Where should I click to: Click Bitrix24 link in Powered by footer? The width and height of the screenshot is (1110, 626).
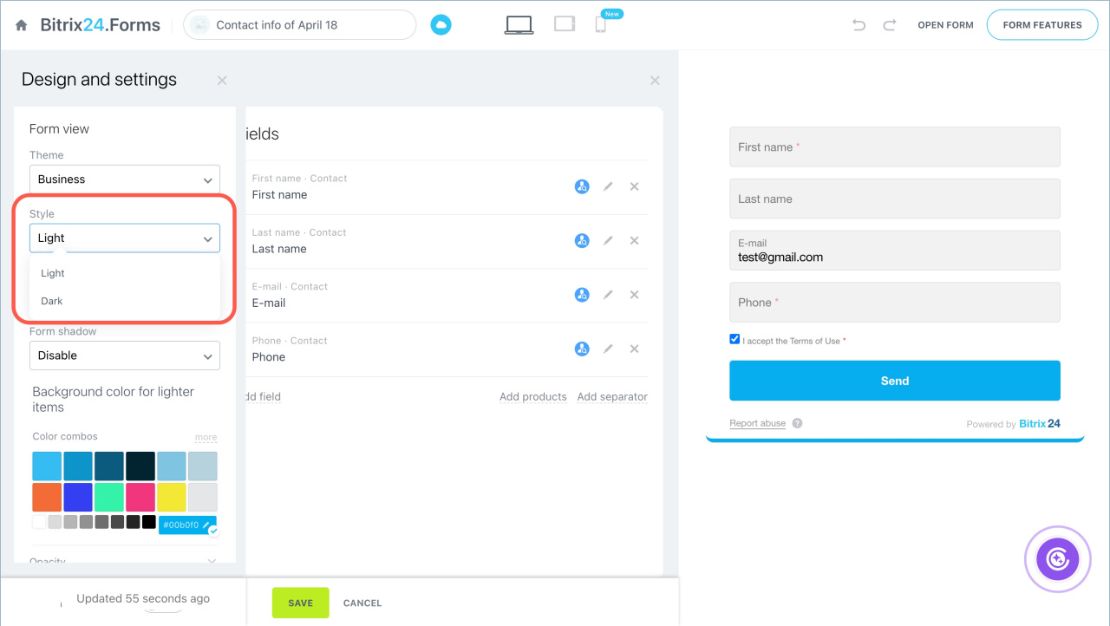point(1039,423)
